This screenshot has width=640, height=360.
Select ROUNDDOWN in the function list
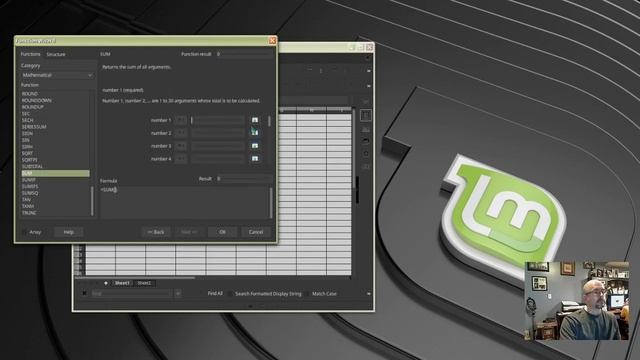(36, 100)
